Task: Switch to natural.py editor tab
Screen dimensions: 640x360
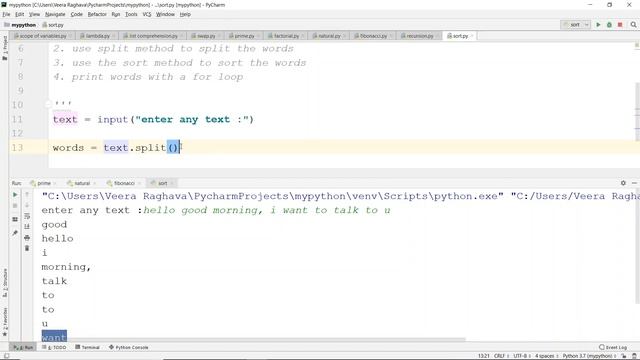Action: [329, 36]
